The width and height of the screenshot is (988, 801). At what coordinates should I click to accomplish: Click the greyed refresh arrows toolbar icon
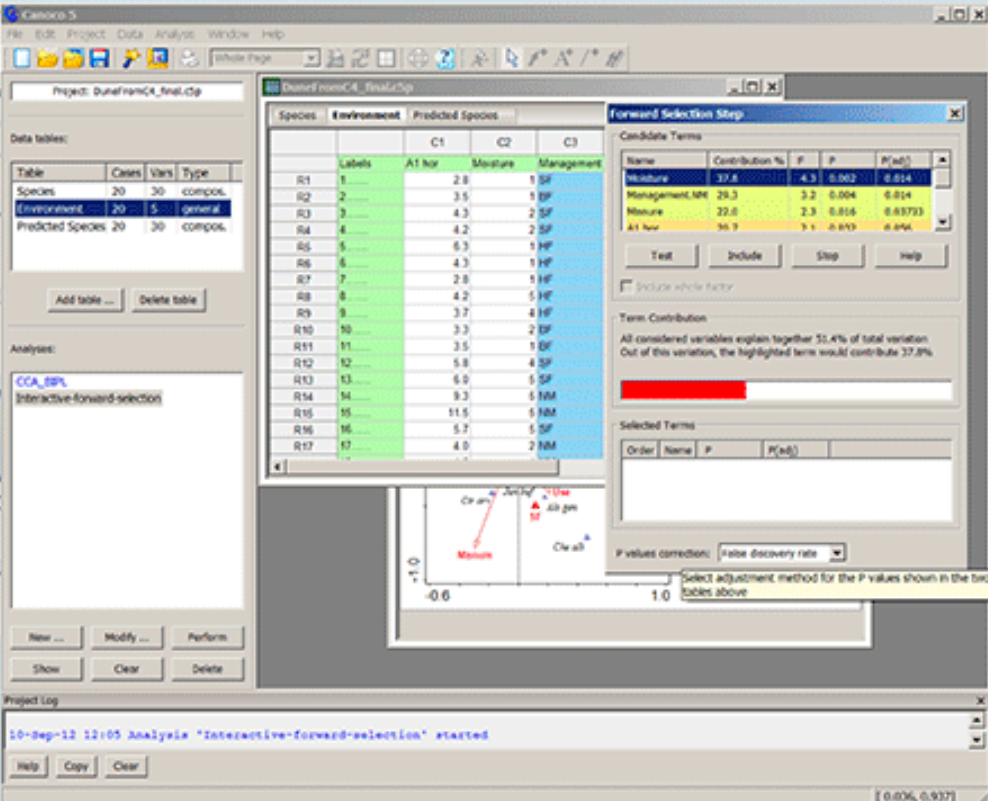[360, 58]
